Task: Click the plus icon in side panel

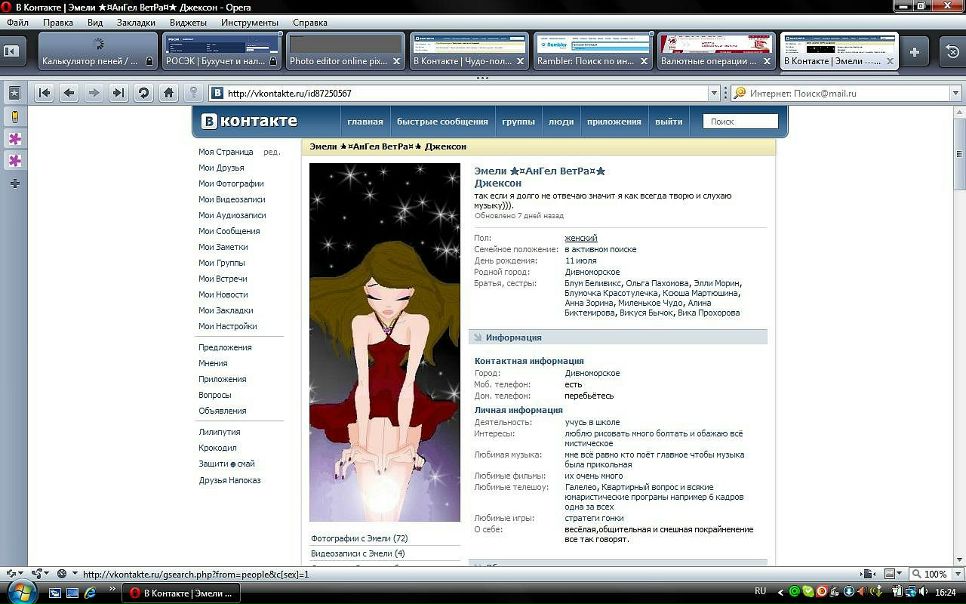Action: pyautogui.click(x=14, y=184)
